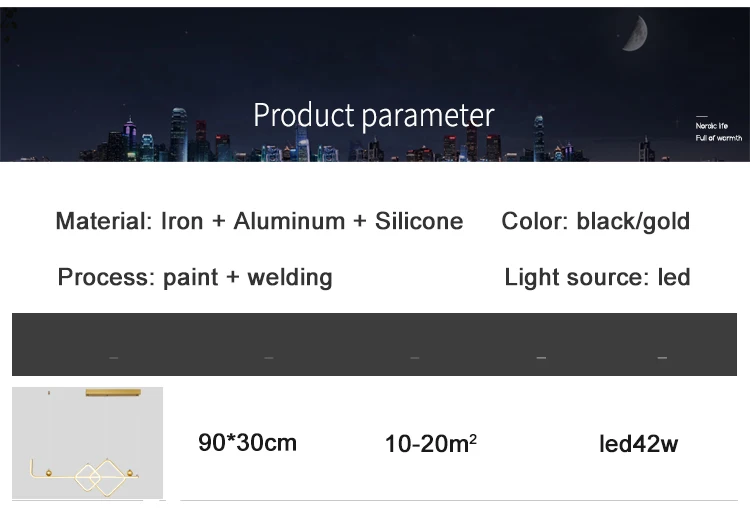The image size is (750, 512).
Task: Click the crescent moon in the banner
Action: (636, 33)
